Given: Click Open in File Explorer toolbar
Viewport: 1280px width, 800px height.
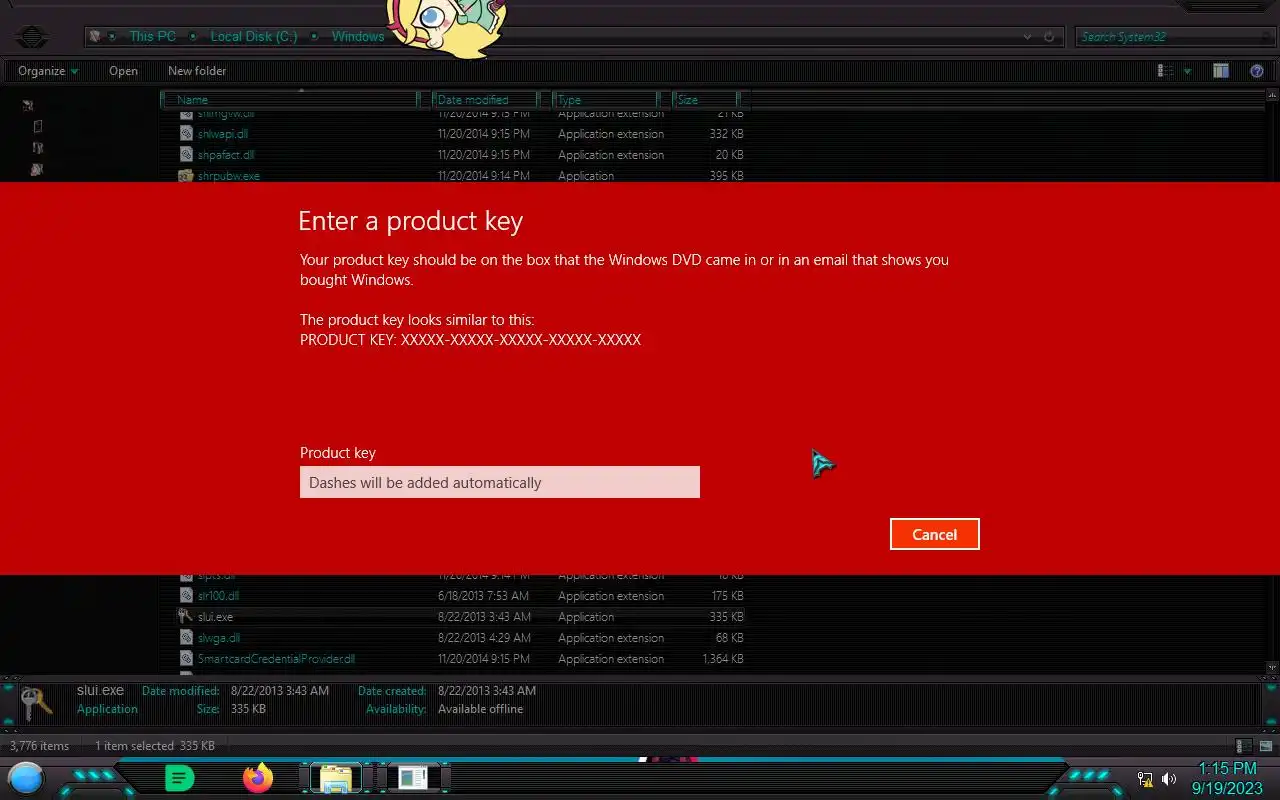Looking at the screenshot, I should point(123,71).
